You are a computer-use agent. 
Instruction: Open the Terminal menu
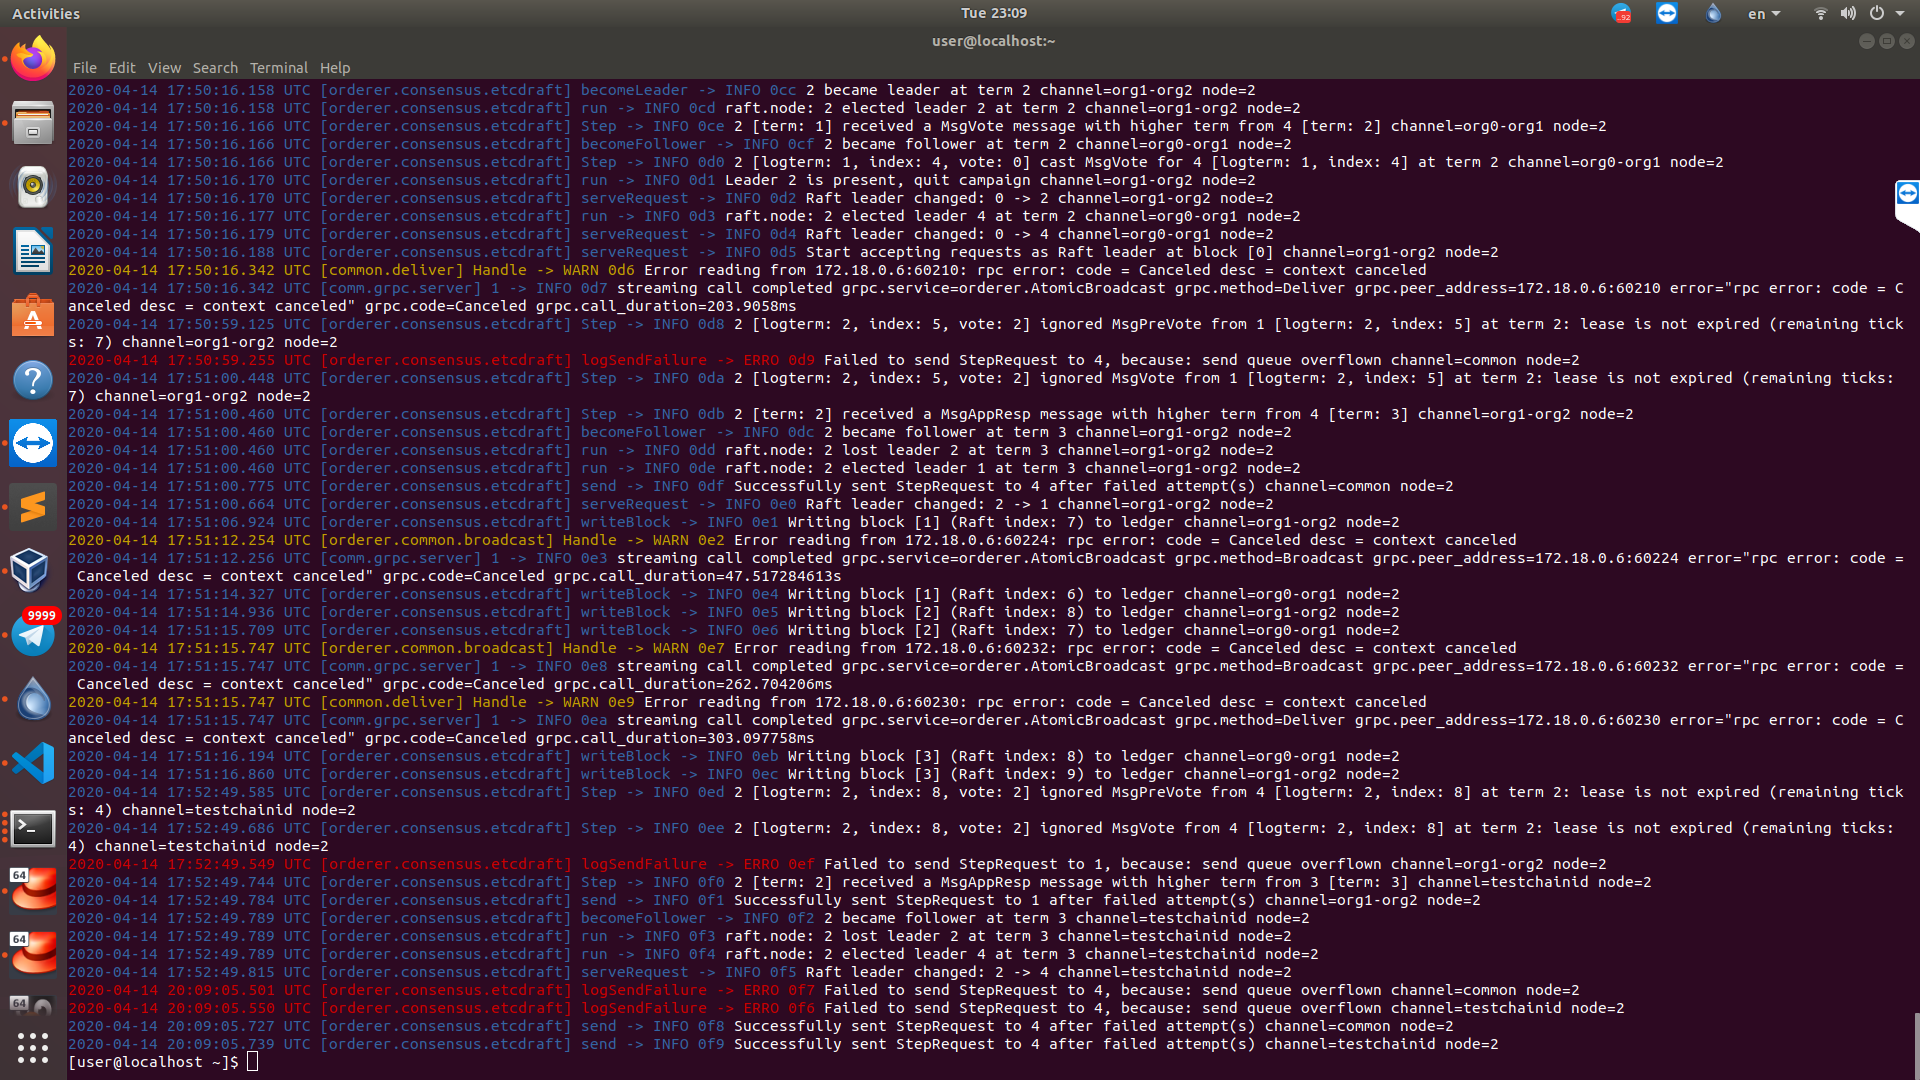[278, 68]
